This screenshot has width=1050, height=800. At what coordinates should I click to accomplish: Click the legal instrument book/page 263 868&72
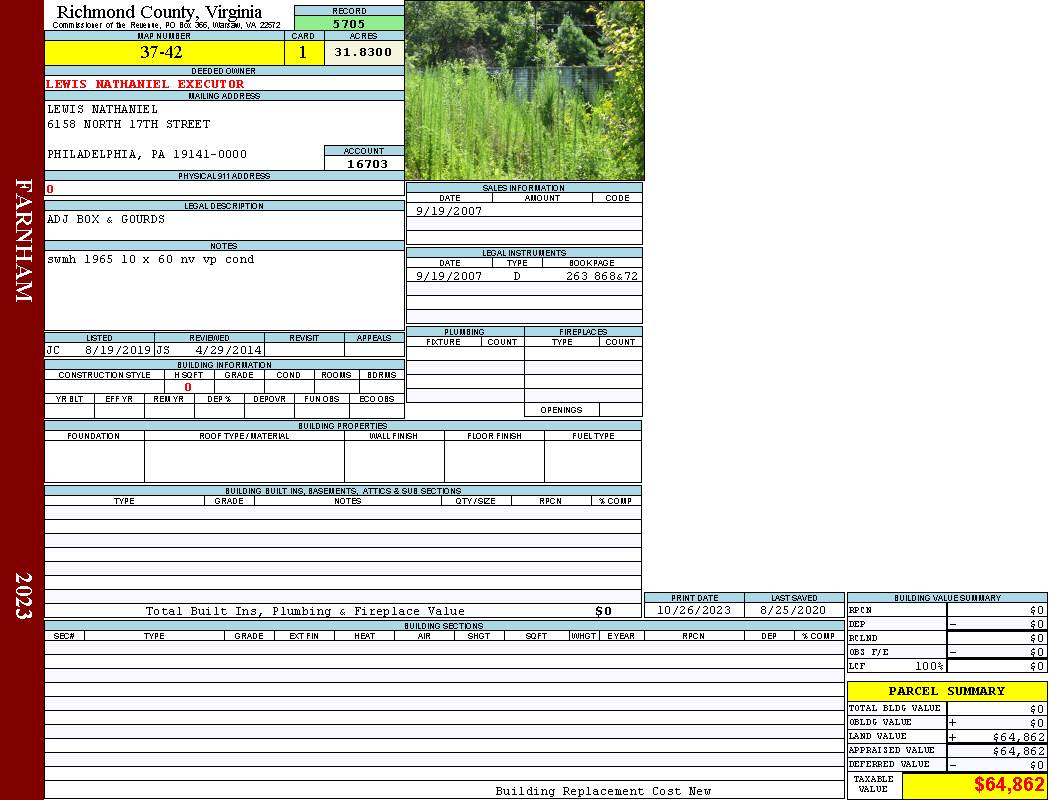601,276
